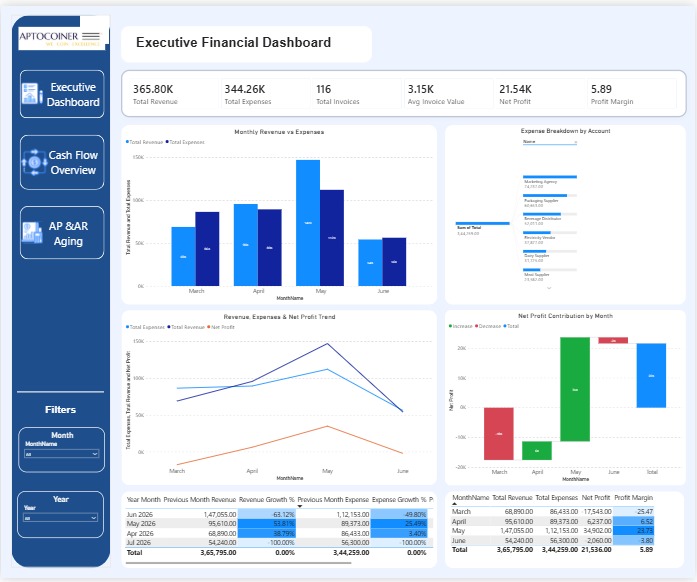Click May profit margin cell 23.73
Image resolution: width=697 pixels, height=582 pixels.
633,531
